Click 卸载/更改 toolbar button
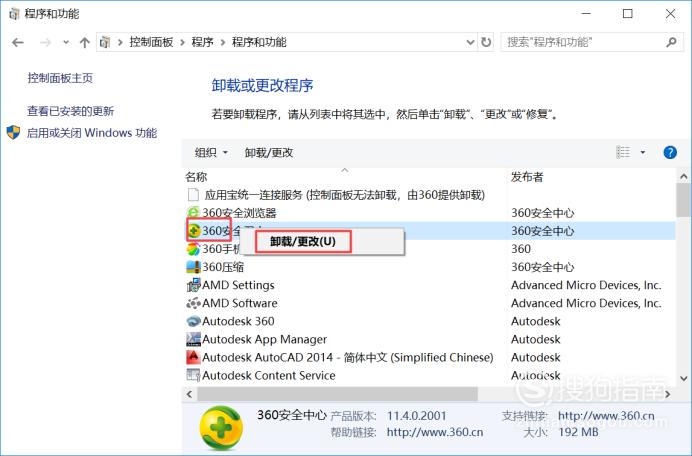 269,153
